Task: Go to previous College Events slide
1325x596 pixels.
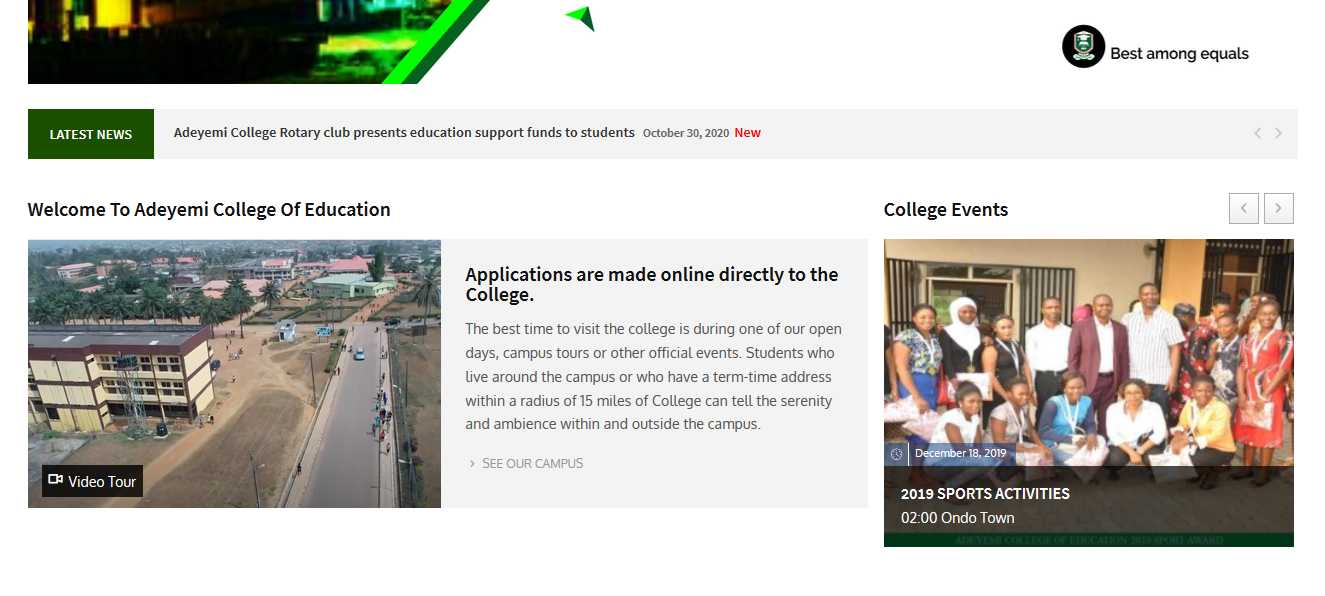Action: pos(1244,208)
